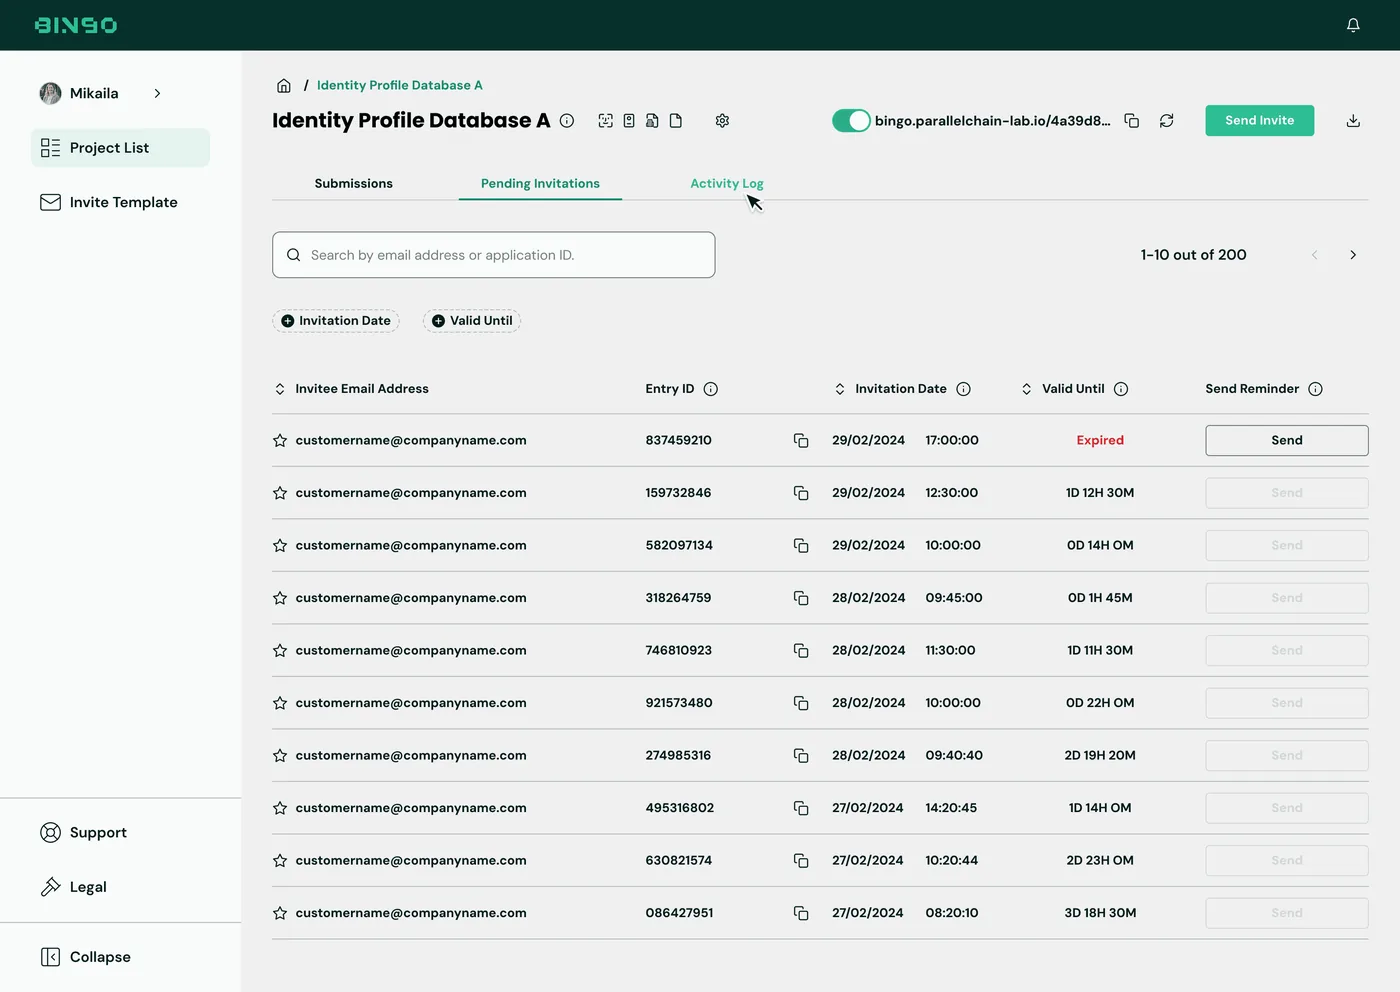The width and height of the screenshot is (1400, 992).
Task: Show Send Reminder column info
Action: pos(1315,389)
